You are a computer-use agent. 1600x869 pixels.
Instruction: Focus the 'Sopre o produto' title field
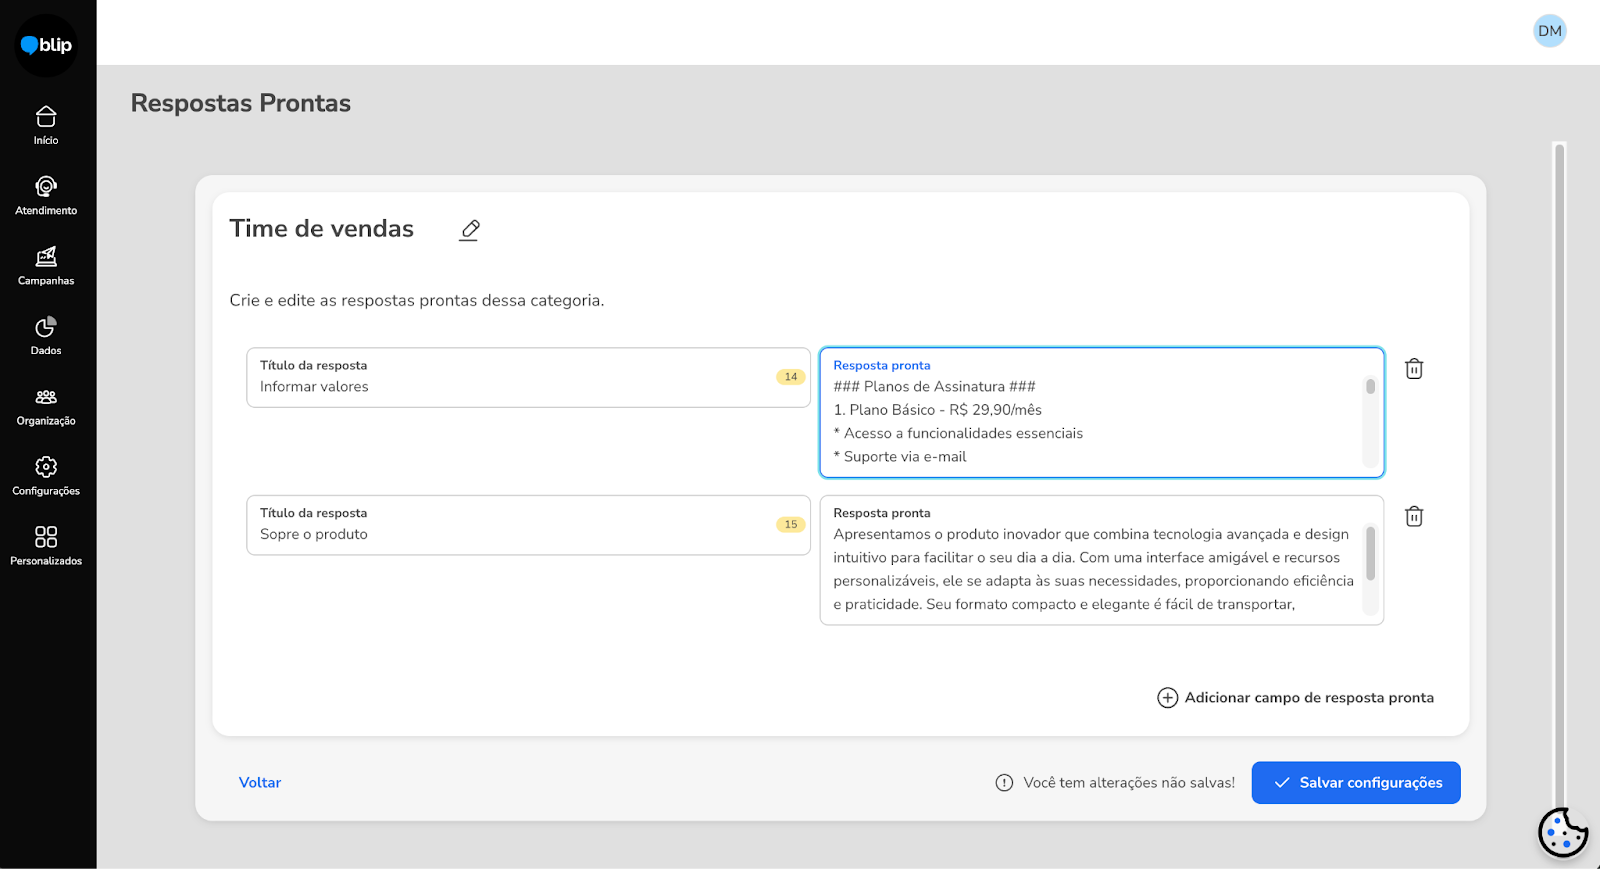pyautogui.click(x=510, y=535)
